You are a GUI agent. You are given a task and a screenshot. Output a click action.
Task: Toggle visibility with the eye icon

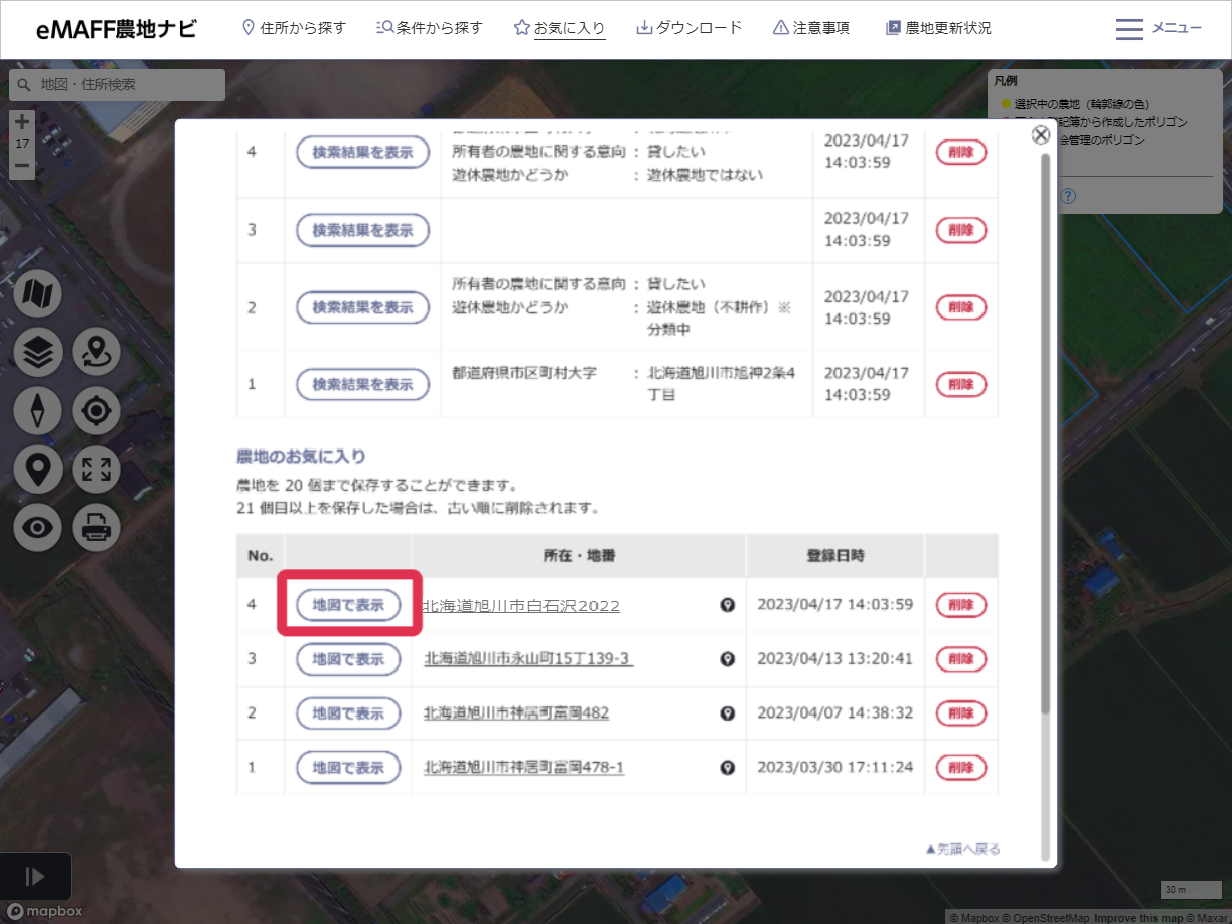click(38, 528)
